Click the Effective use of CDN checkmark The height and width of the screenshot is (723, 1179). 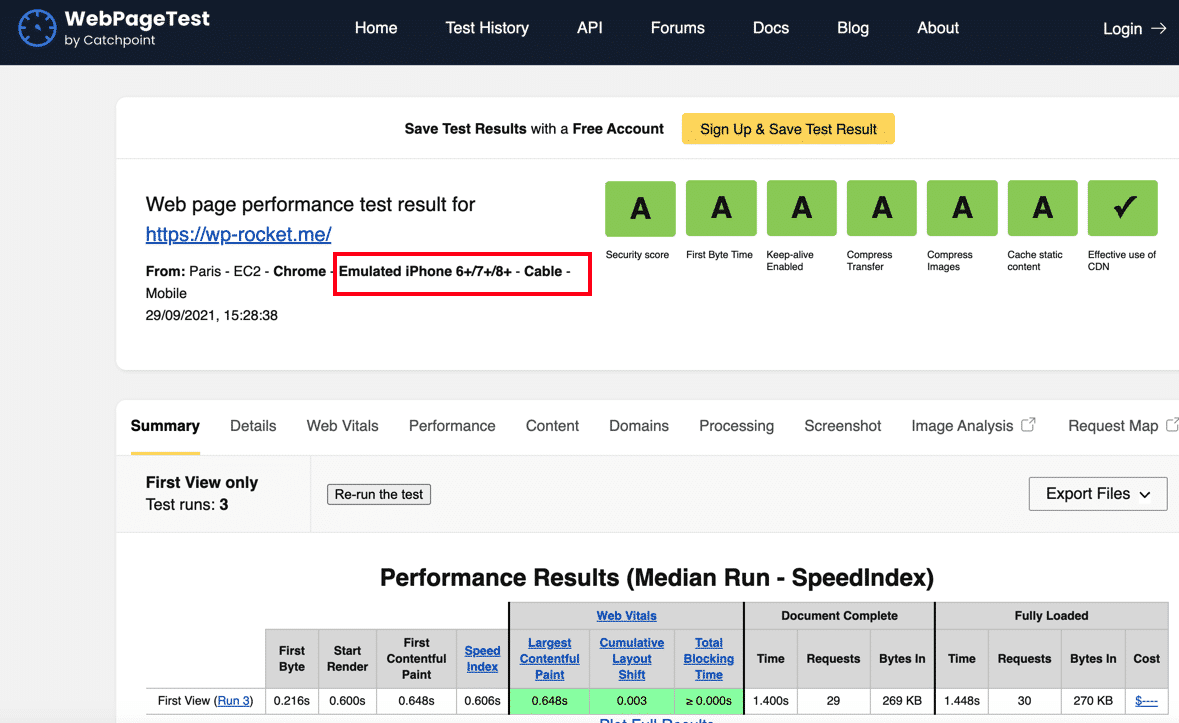click(x=1122, y=208)
